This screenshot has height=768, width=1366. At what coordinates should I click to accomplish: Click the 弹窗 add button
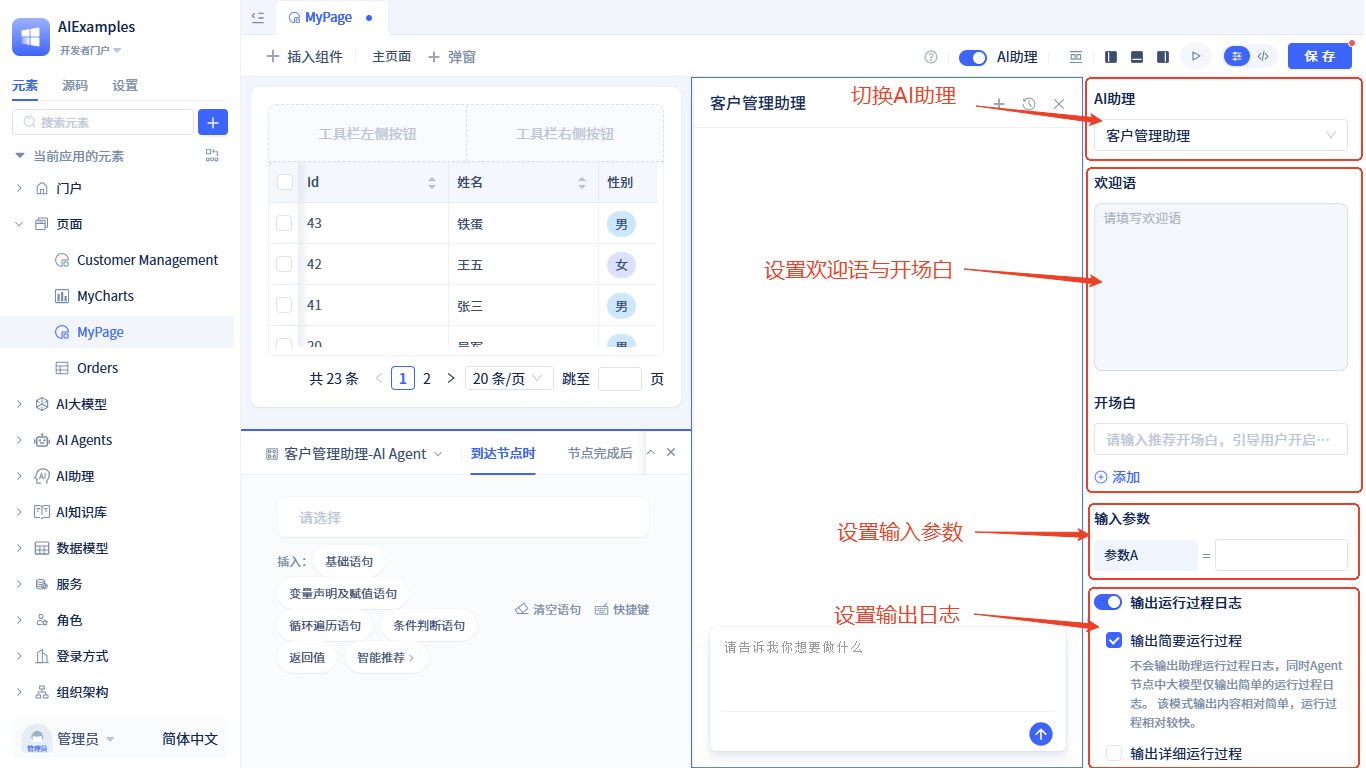(452, 57)
